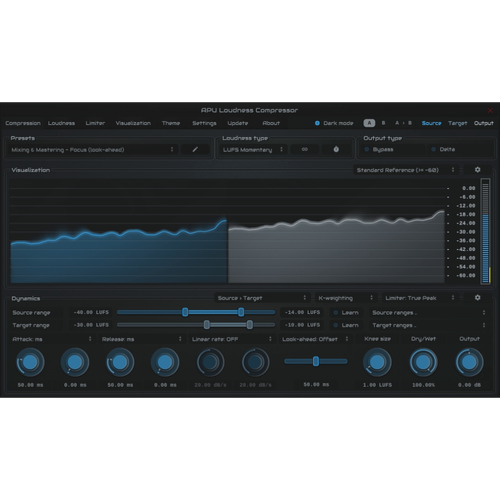Click the 100.00% Dry/Wet value
Image resolution: width=500 pixels, height=500 pixels.
point(423,385)
